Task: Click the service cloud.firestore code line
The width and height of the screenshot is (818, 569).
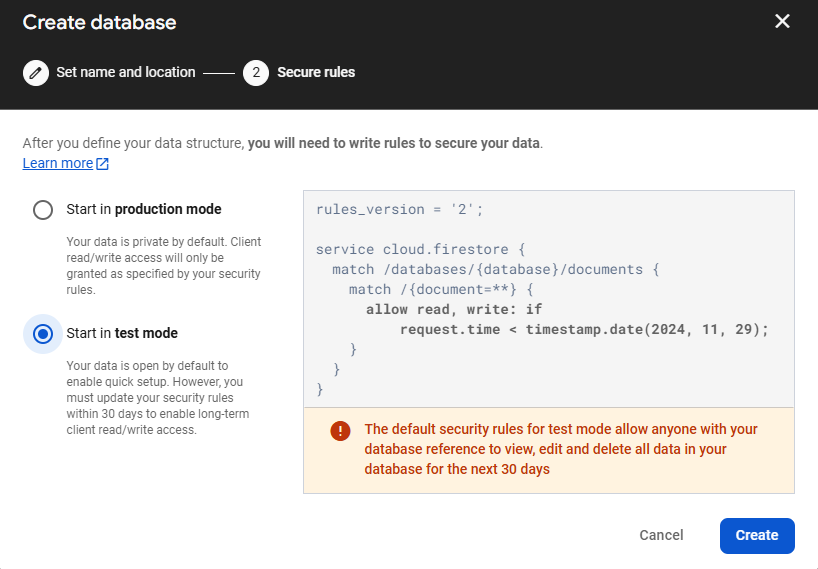Action: tap(420, 249)
